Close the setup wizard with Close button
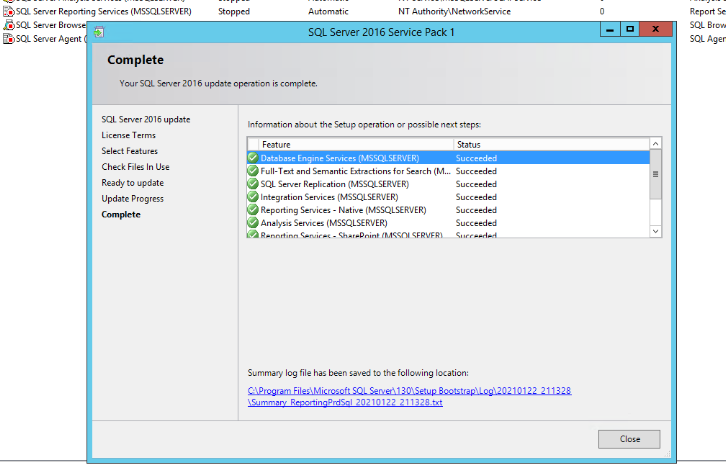The width and height of the screenshot is (726, 464). point(629,439)
